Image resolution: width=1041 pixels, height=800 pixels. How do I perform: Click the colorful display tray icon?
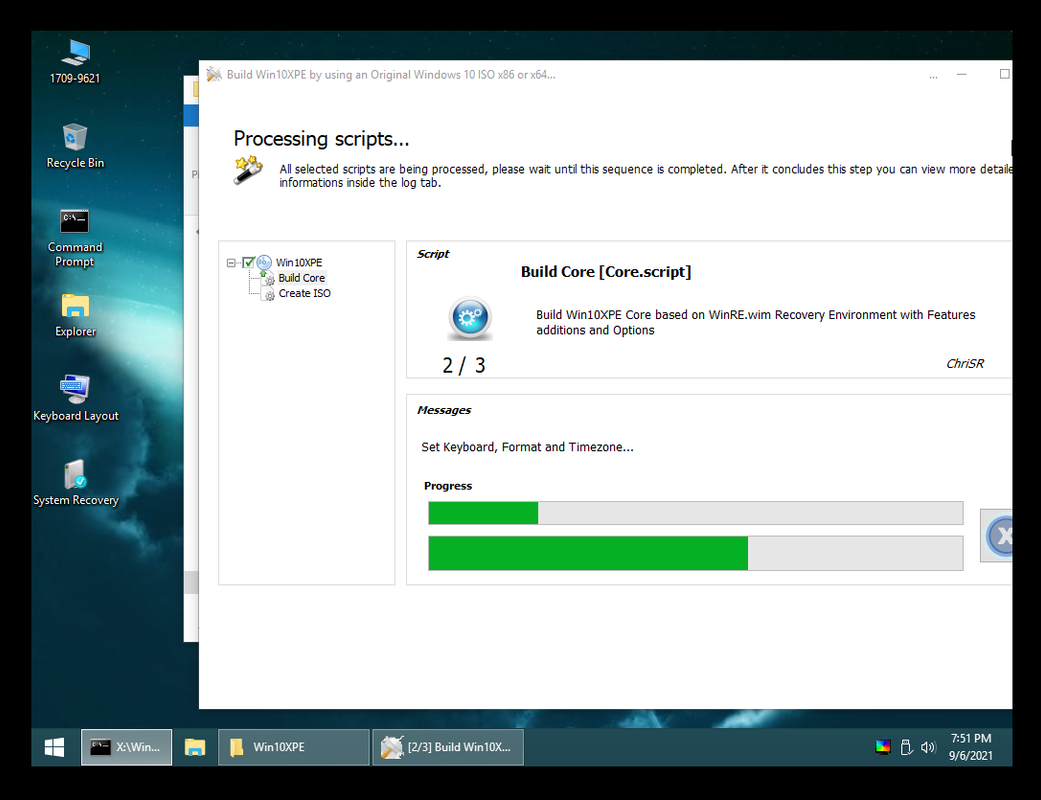pyautogui.click(x=882, y=748)
